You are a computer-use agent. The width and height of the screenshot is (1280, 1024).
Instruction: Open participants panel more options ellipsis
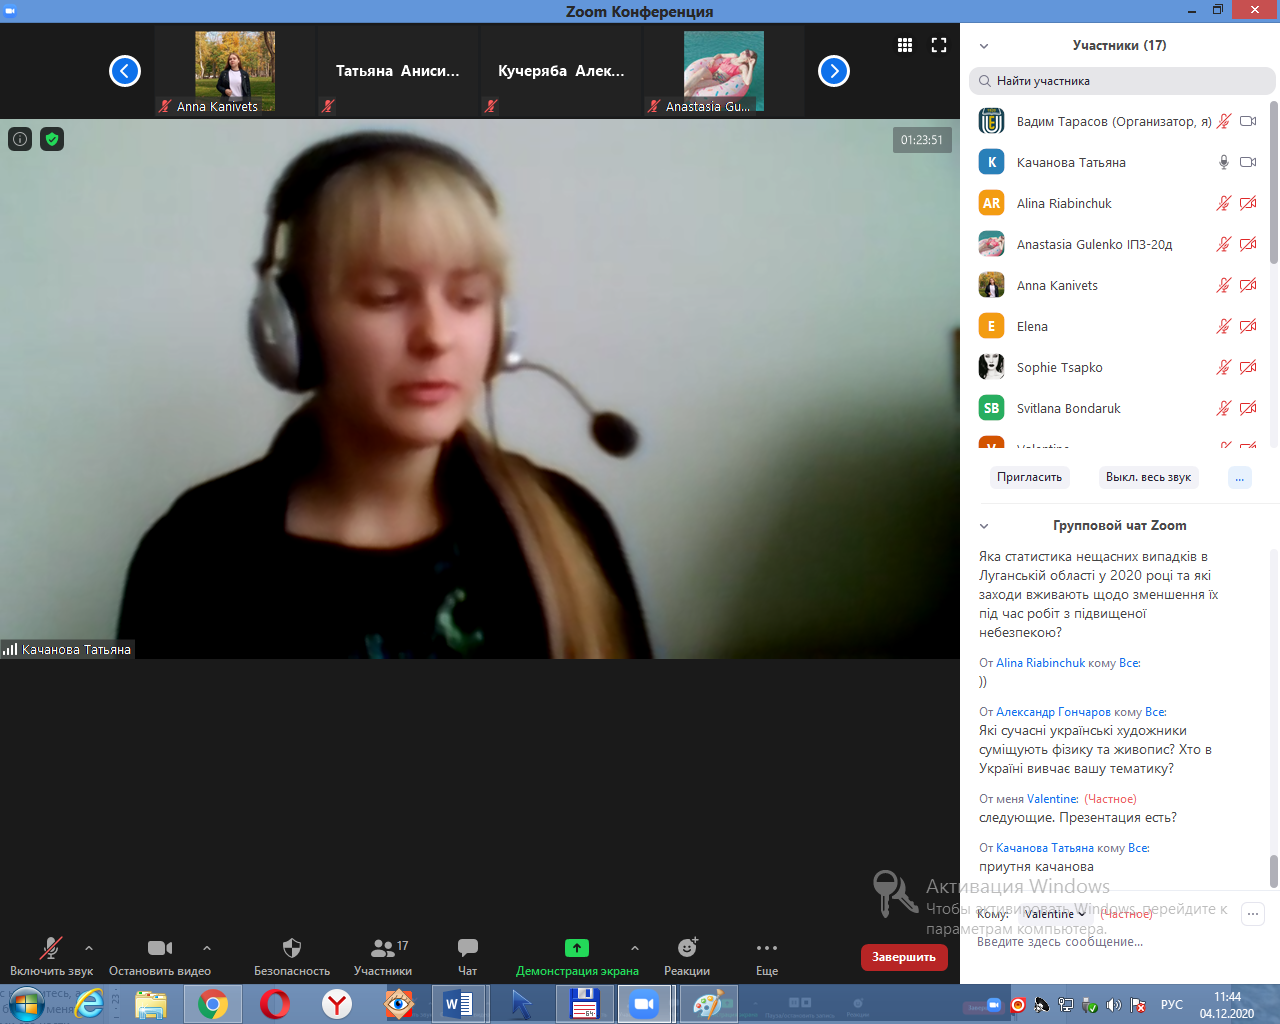[x=1240, y=478]
